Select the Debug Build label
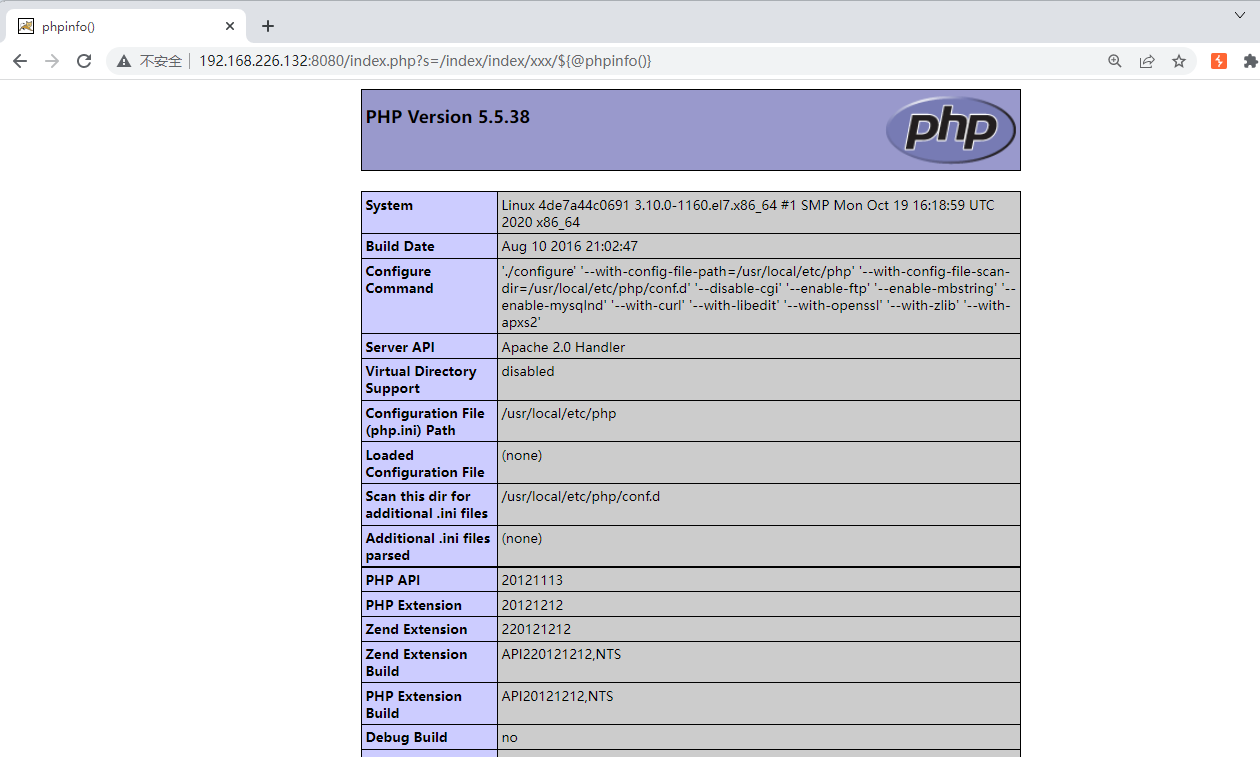The image size is (1260, 757). coord(407,737)
